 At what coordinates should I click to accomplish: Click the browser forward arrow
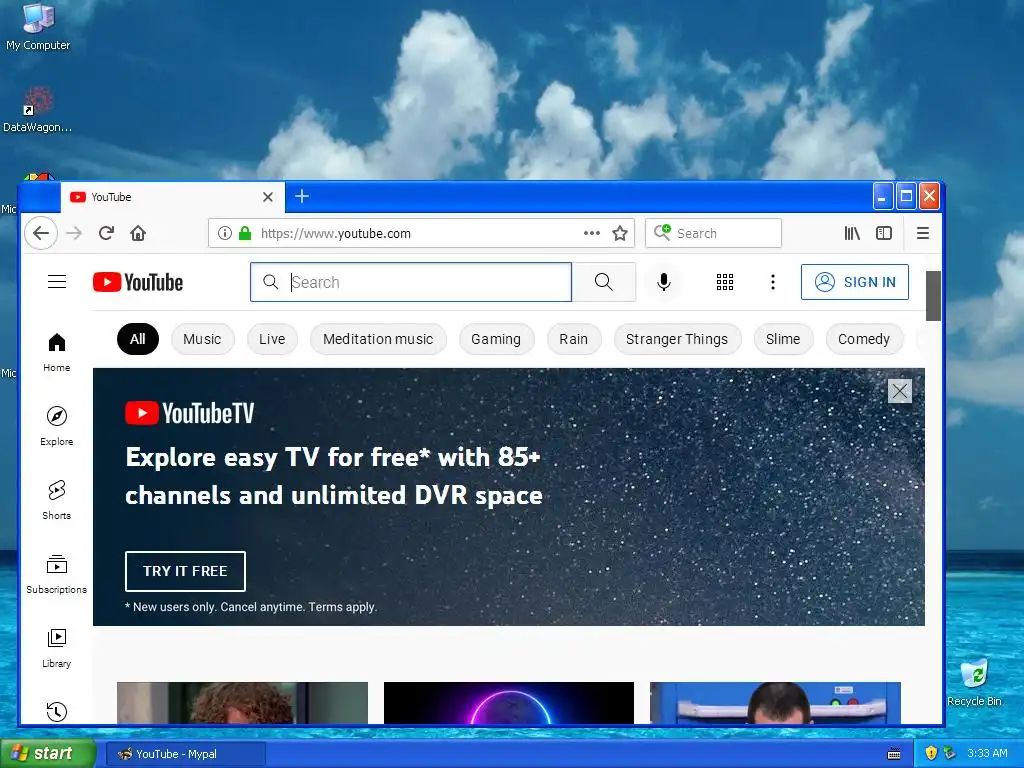pos(74,233)
